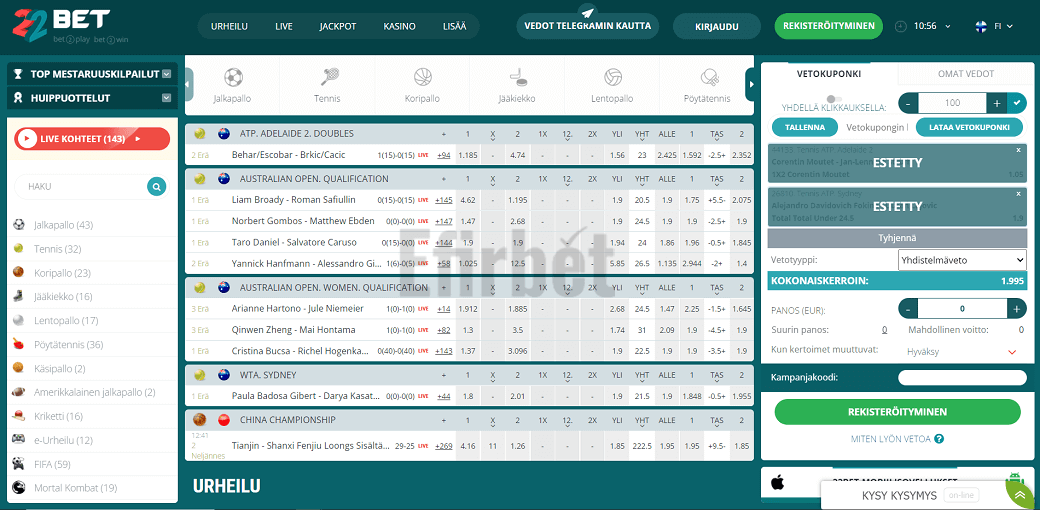Open Mortal Kombat (19) in sidebar
1040x510 pixels.
(x=93, y=488)
